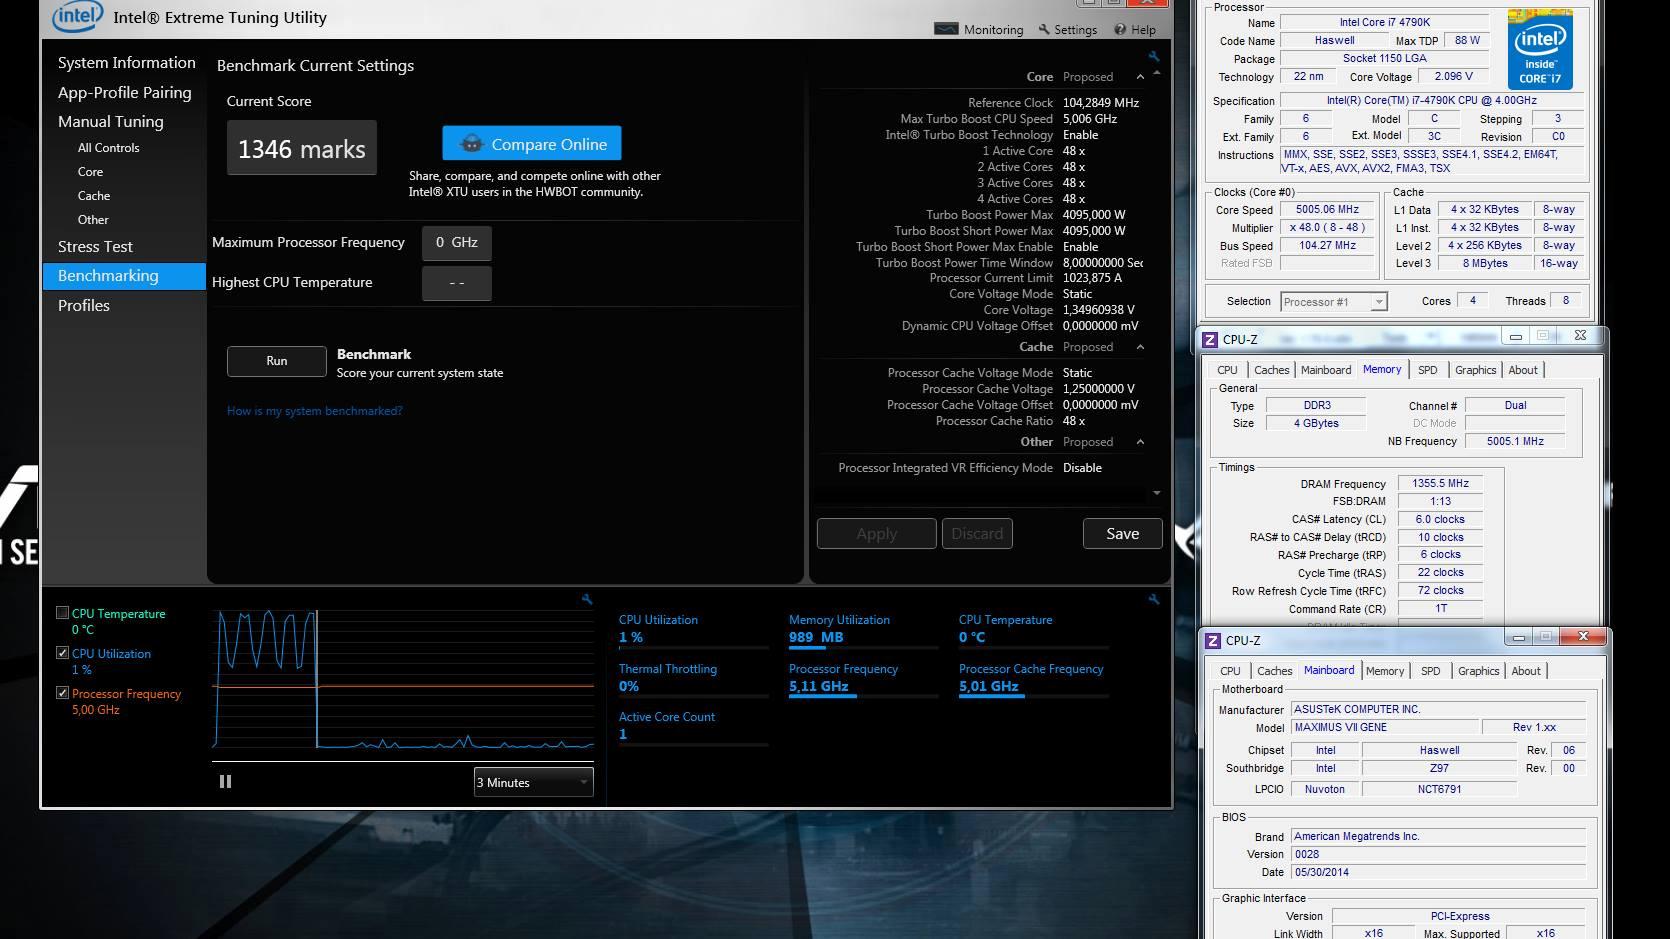The image size is (1670, 939).
Task: Collapse the Other Proposed section
Action: [1140, 442]
